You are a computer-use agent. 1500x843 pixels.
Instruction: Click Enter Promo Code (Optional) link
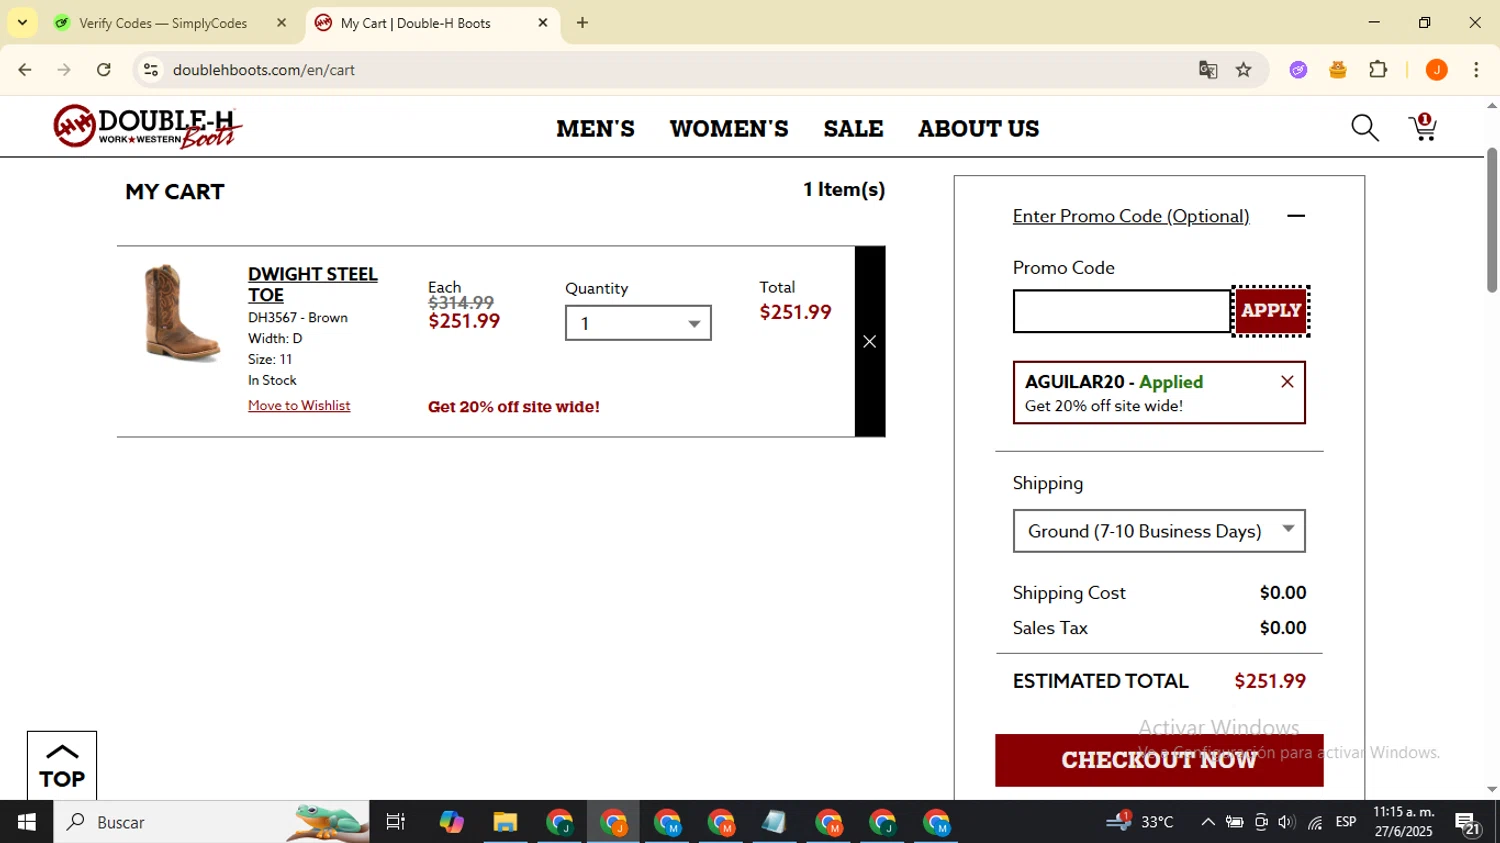pyautogui.click(x=1131, y=216)
